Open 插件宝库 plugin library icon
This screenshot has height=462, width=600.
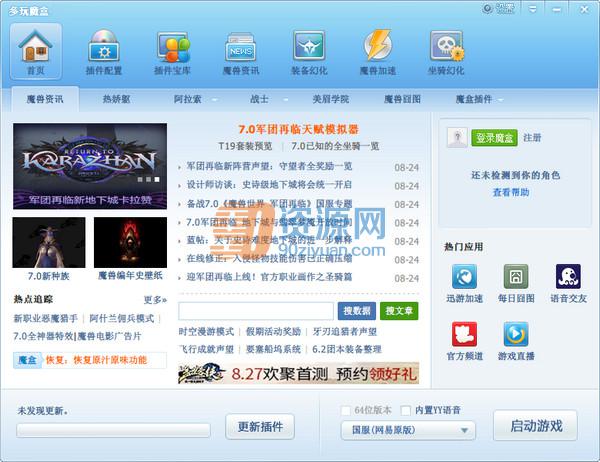point(173,52)
